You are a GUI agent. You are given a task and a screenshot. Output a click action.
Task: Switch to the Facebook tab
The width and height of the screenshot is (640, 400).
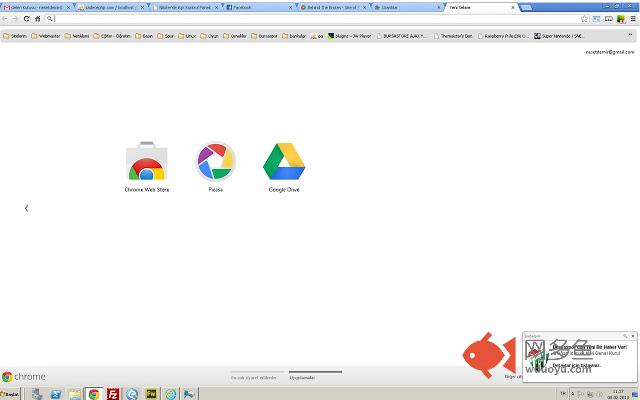[x=258, y=7]
